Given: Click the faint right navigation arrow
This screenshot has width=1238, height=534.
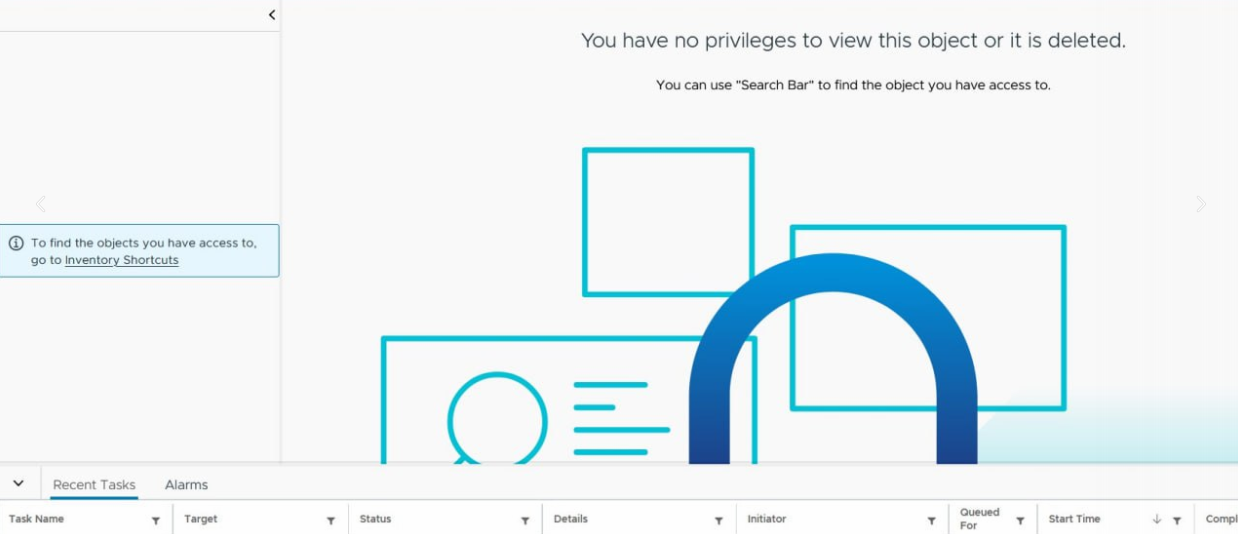Looking at the screenshot, I should [x=1201, y=204].
